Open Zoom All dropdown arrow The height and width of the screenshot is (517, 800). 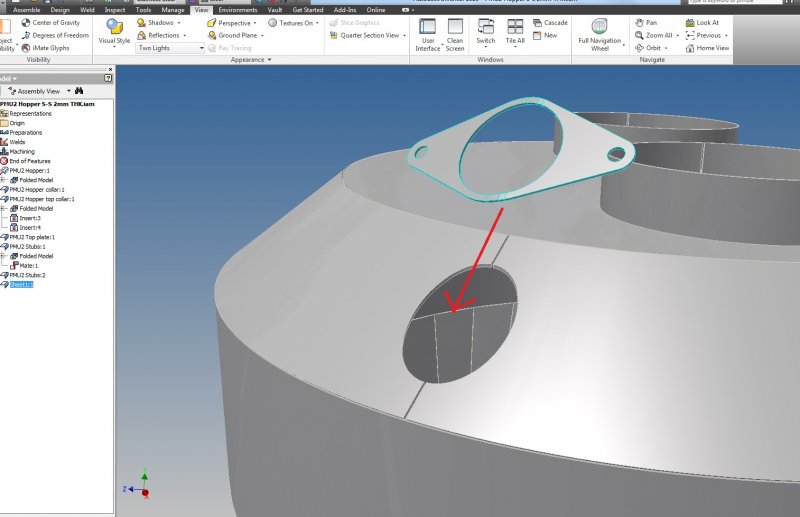tap(678, 36)
